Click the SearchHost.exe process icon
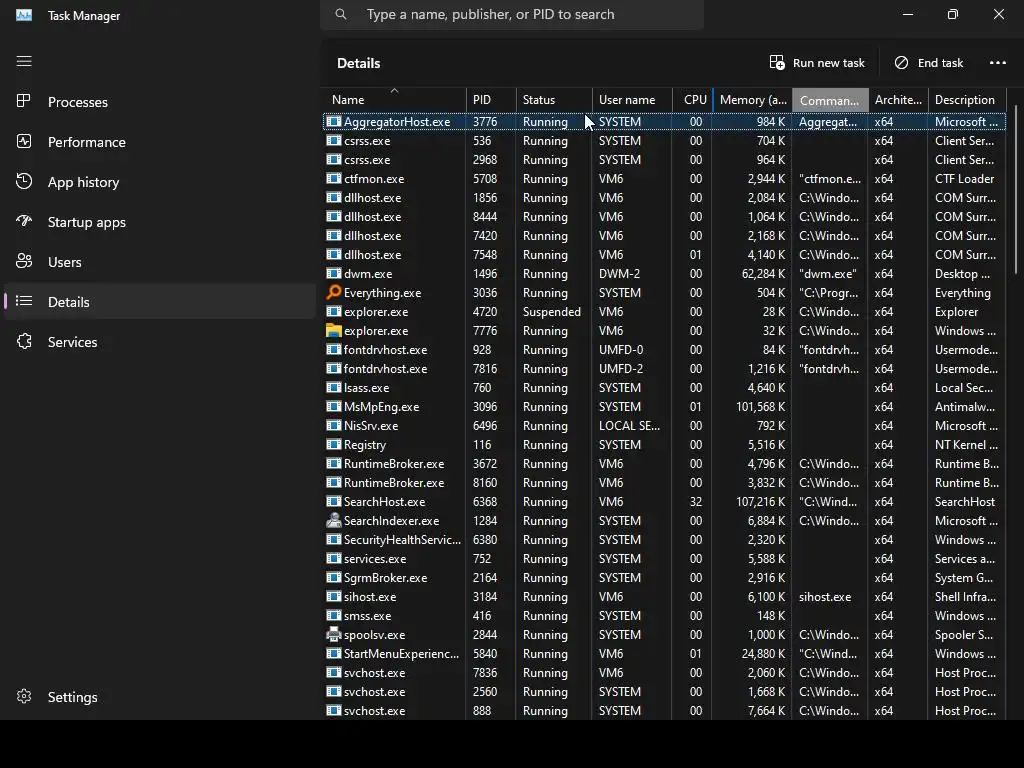 pyautogui.click(x=334, y=502)
